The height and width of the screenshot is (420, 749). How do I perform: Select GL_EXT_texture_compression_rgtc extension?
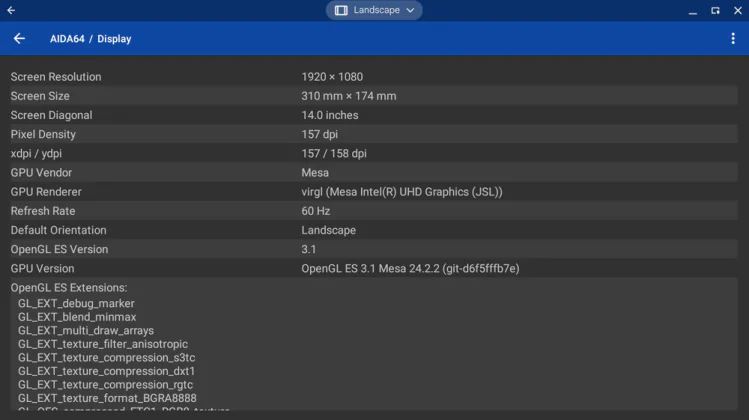[106, 385]
